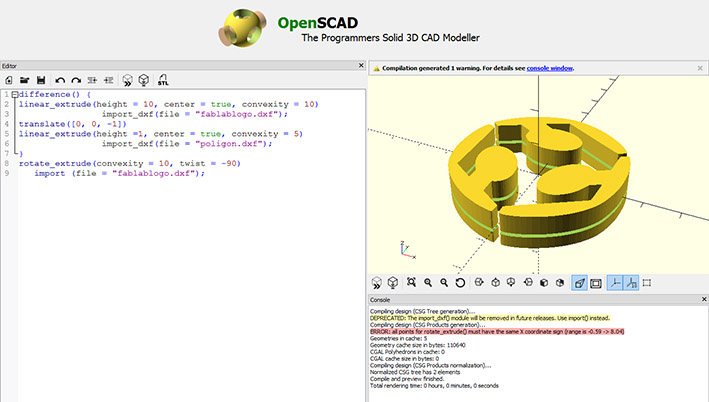This screenshot has width=709, height=402.
Task: Click "rotate_extrude" on line 8
Action: pos(55,164)
